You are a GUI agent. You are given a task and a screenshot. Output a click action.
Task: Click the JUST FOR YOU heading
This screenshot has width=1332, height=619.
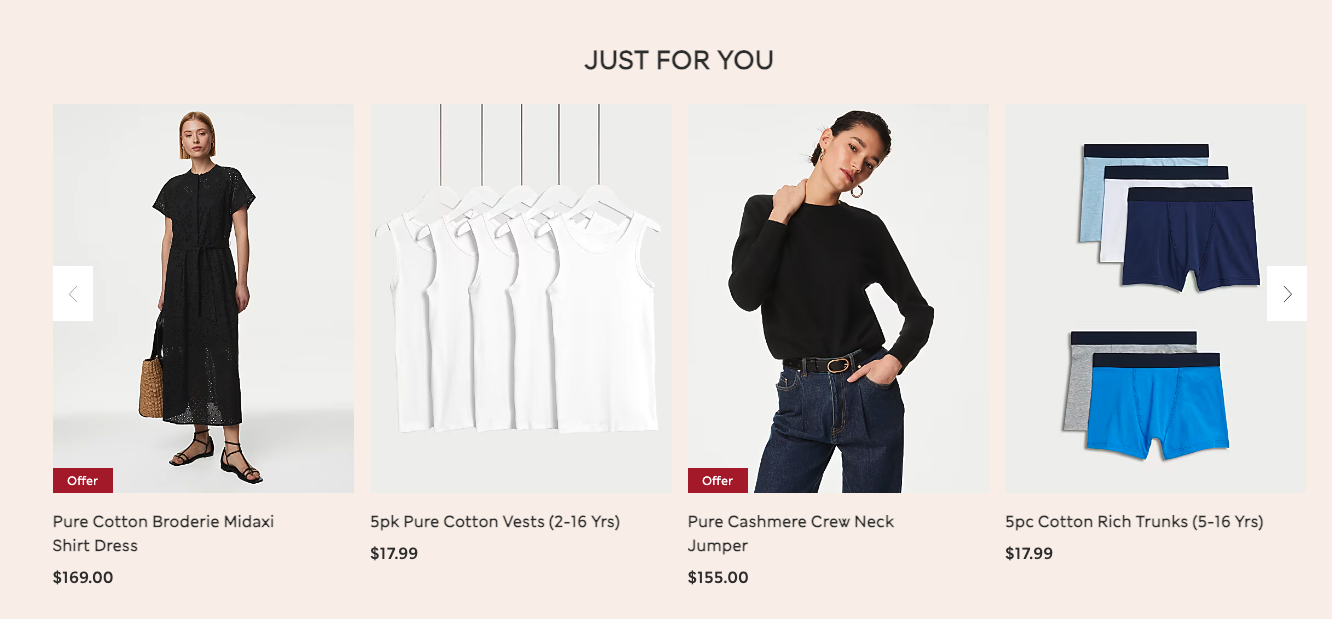679,60
